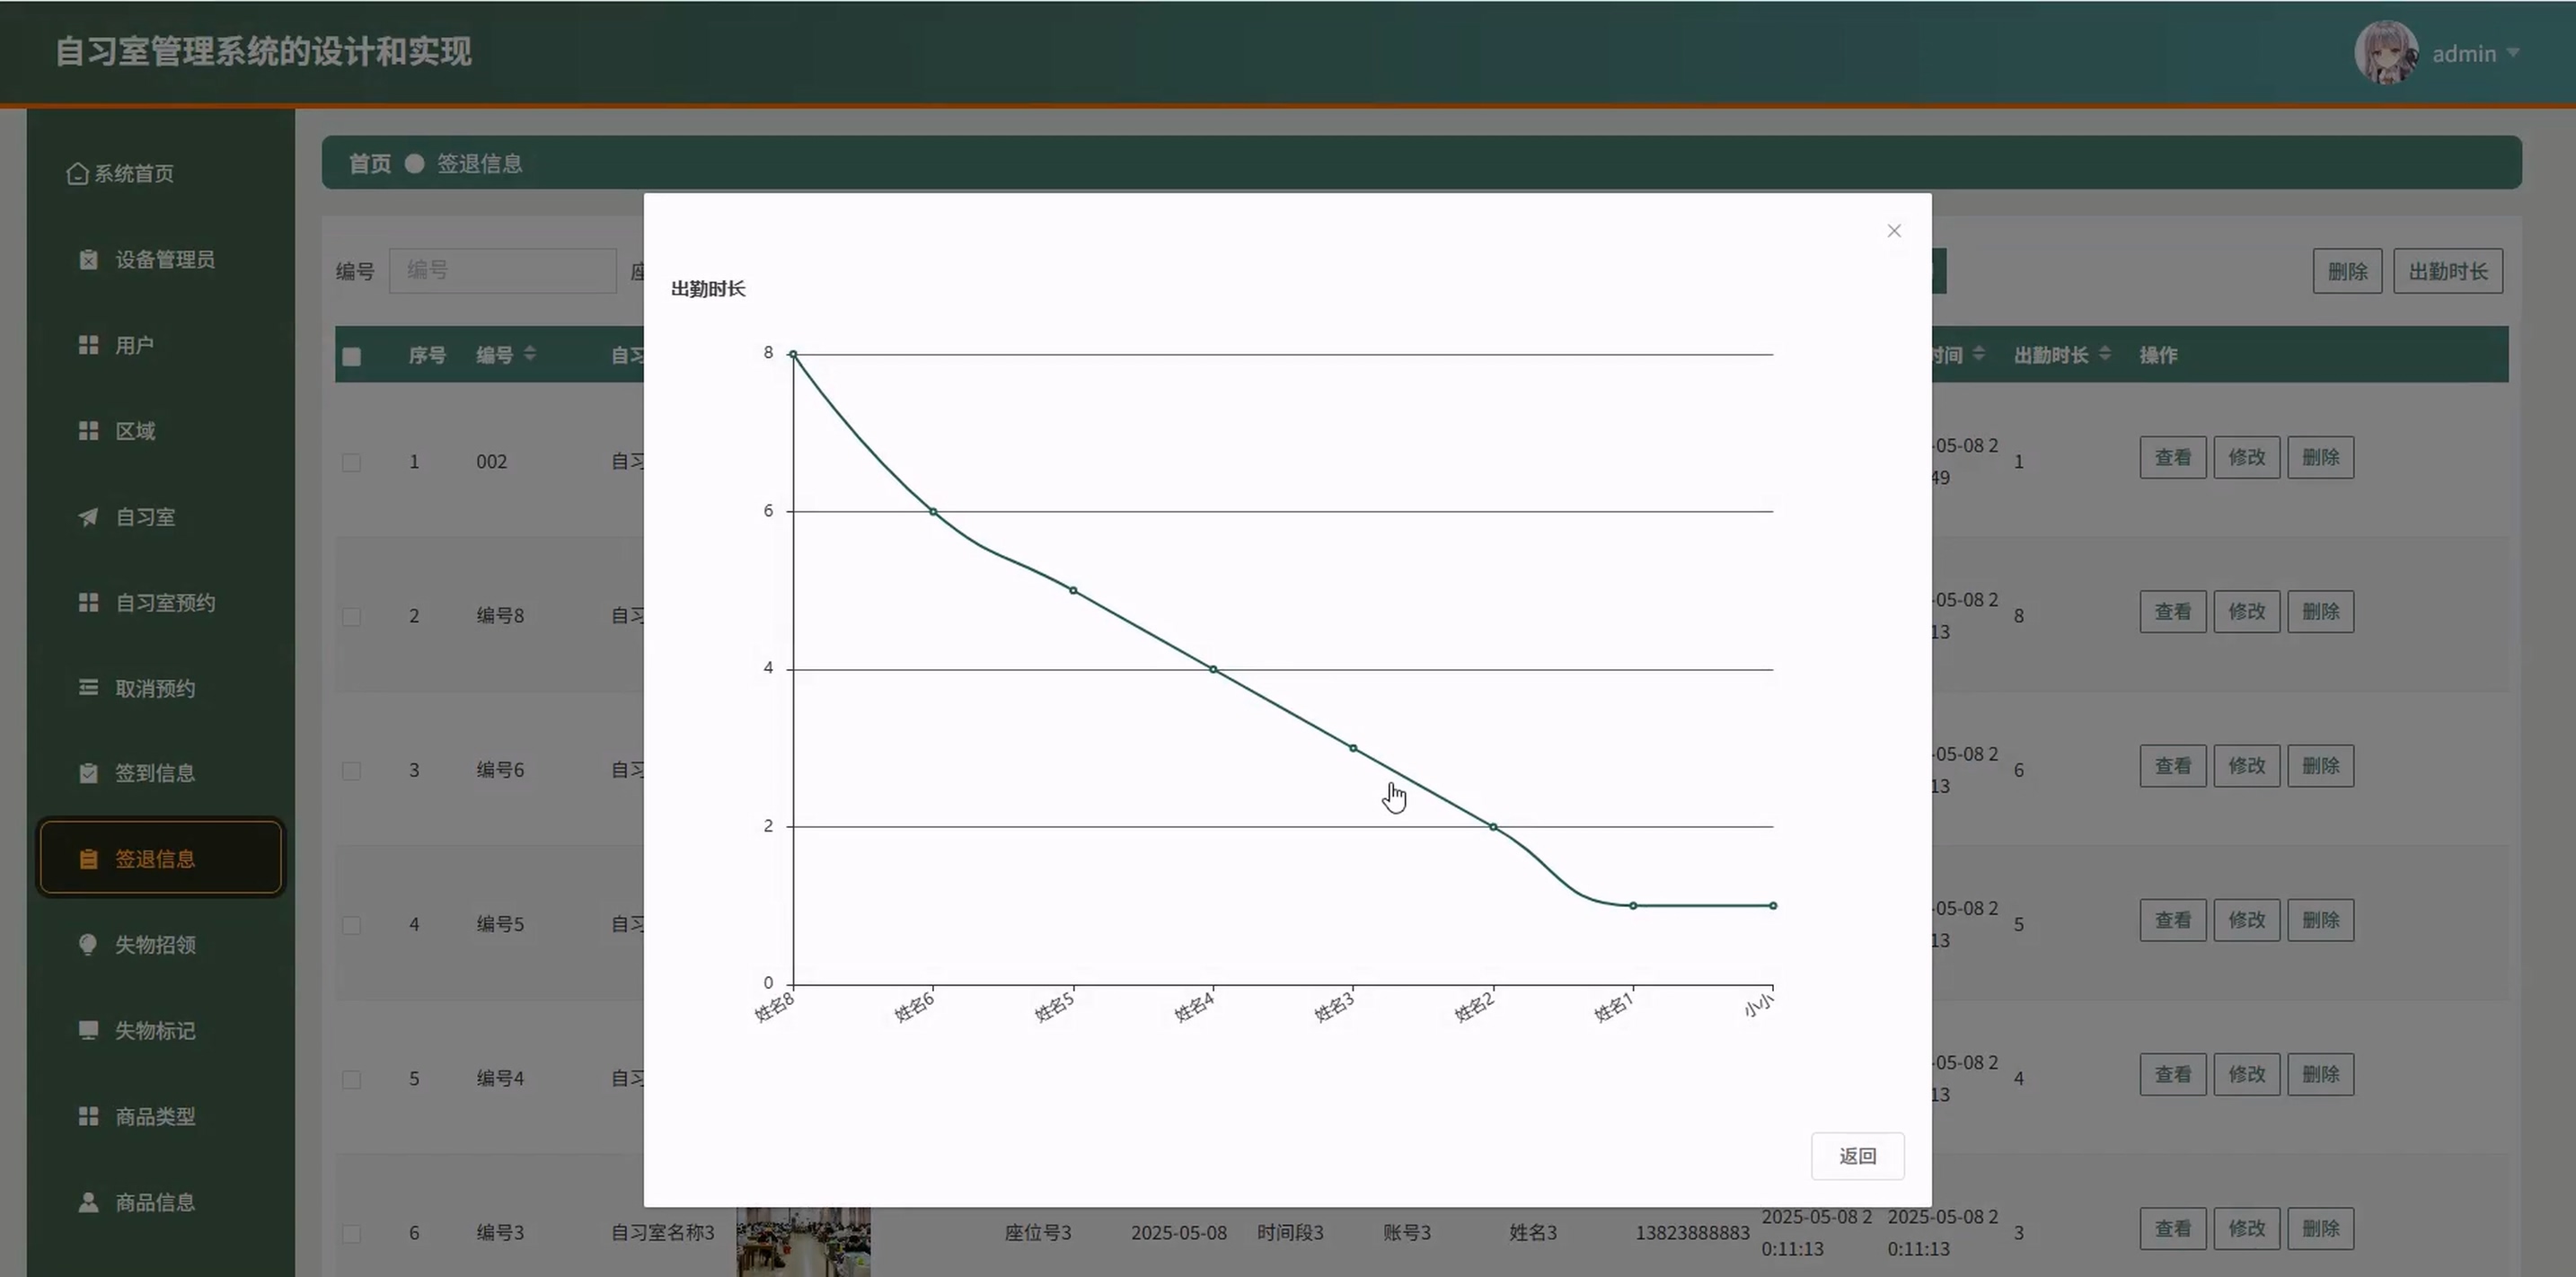Click the 商品信息 person icon
This screenshot has width=2576, height=1277.
click(x=88, y=1202)
